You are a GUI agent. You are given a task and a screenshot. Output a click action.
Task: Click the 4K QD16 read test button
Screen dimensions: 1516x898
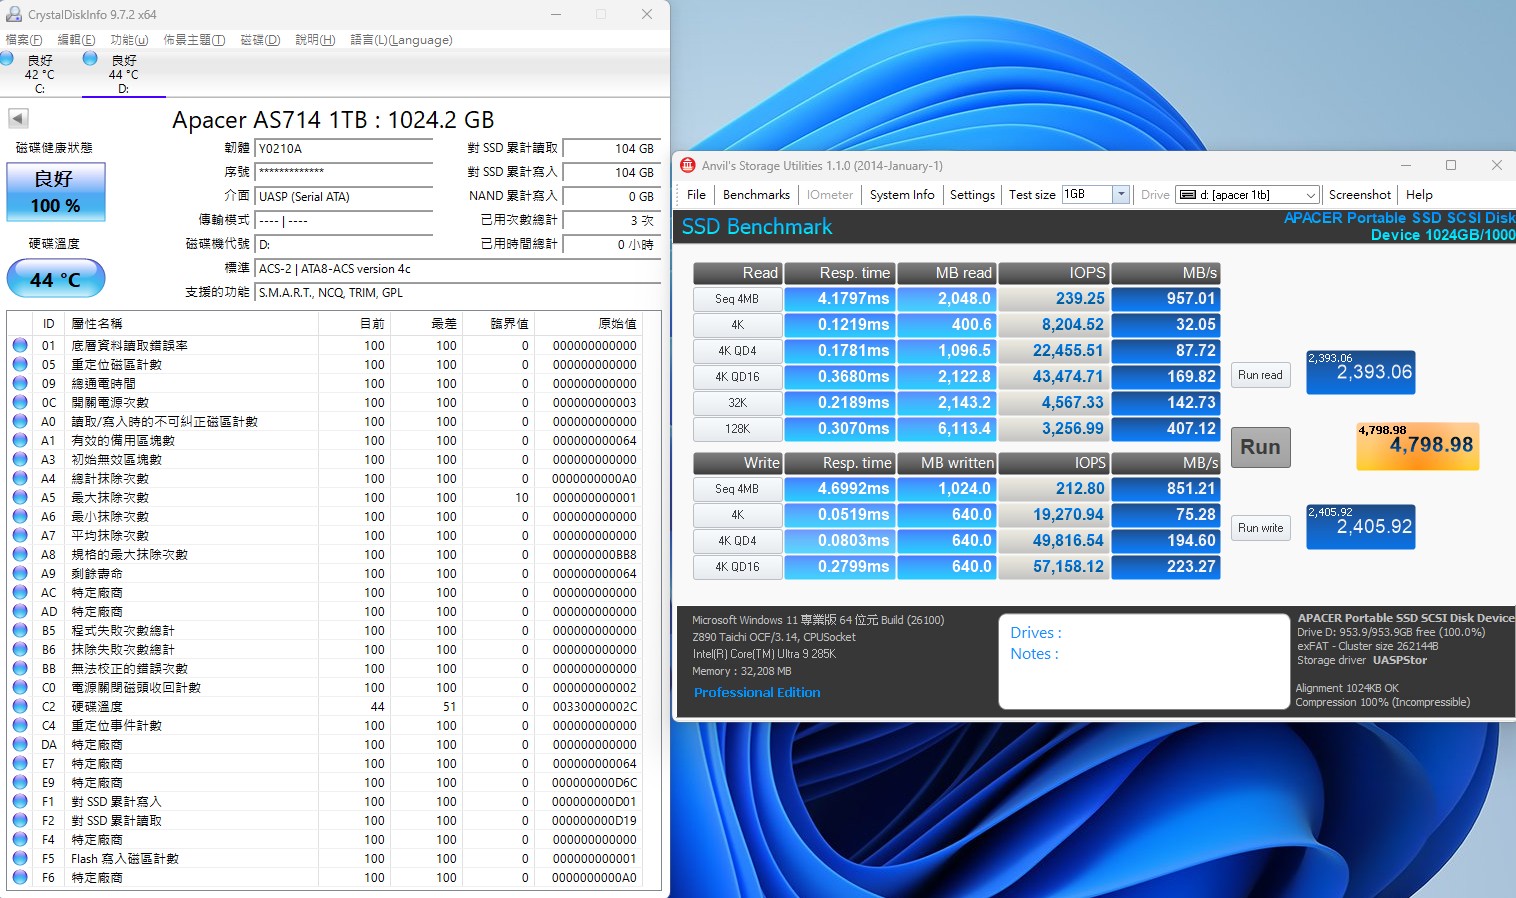[x=737, y=377]
